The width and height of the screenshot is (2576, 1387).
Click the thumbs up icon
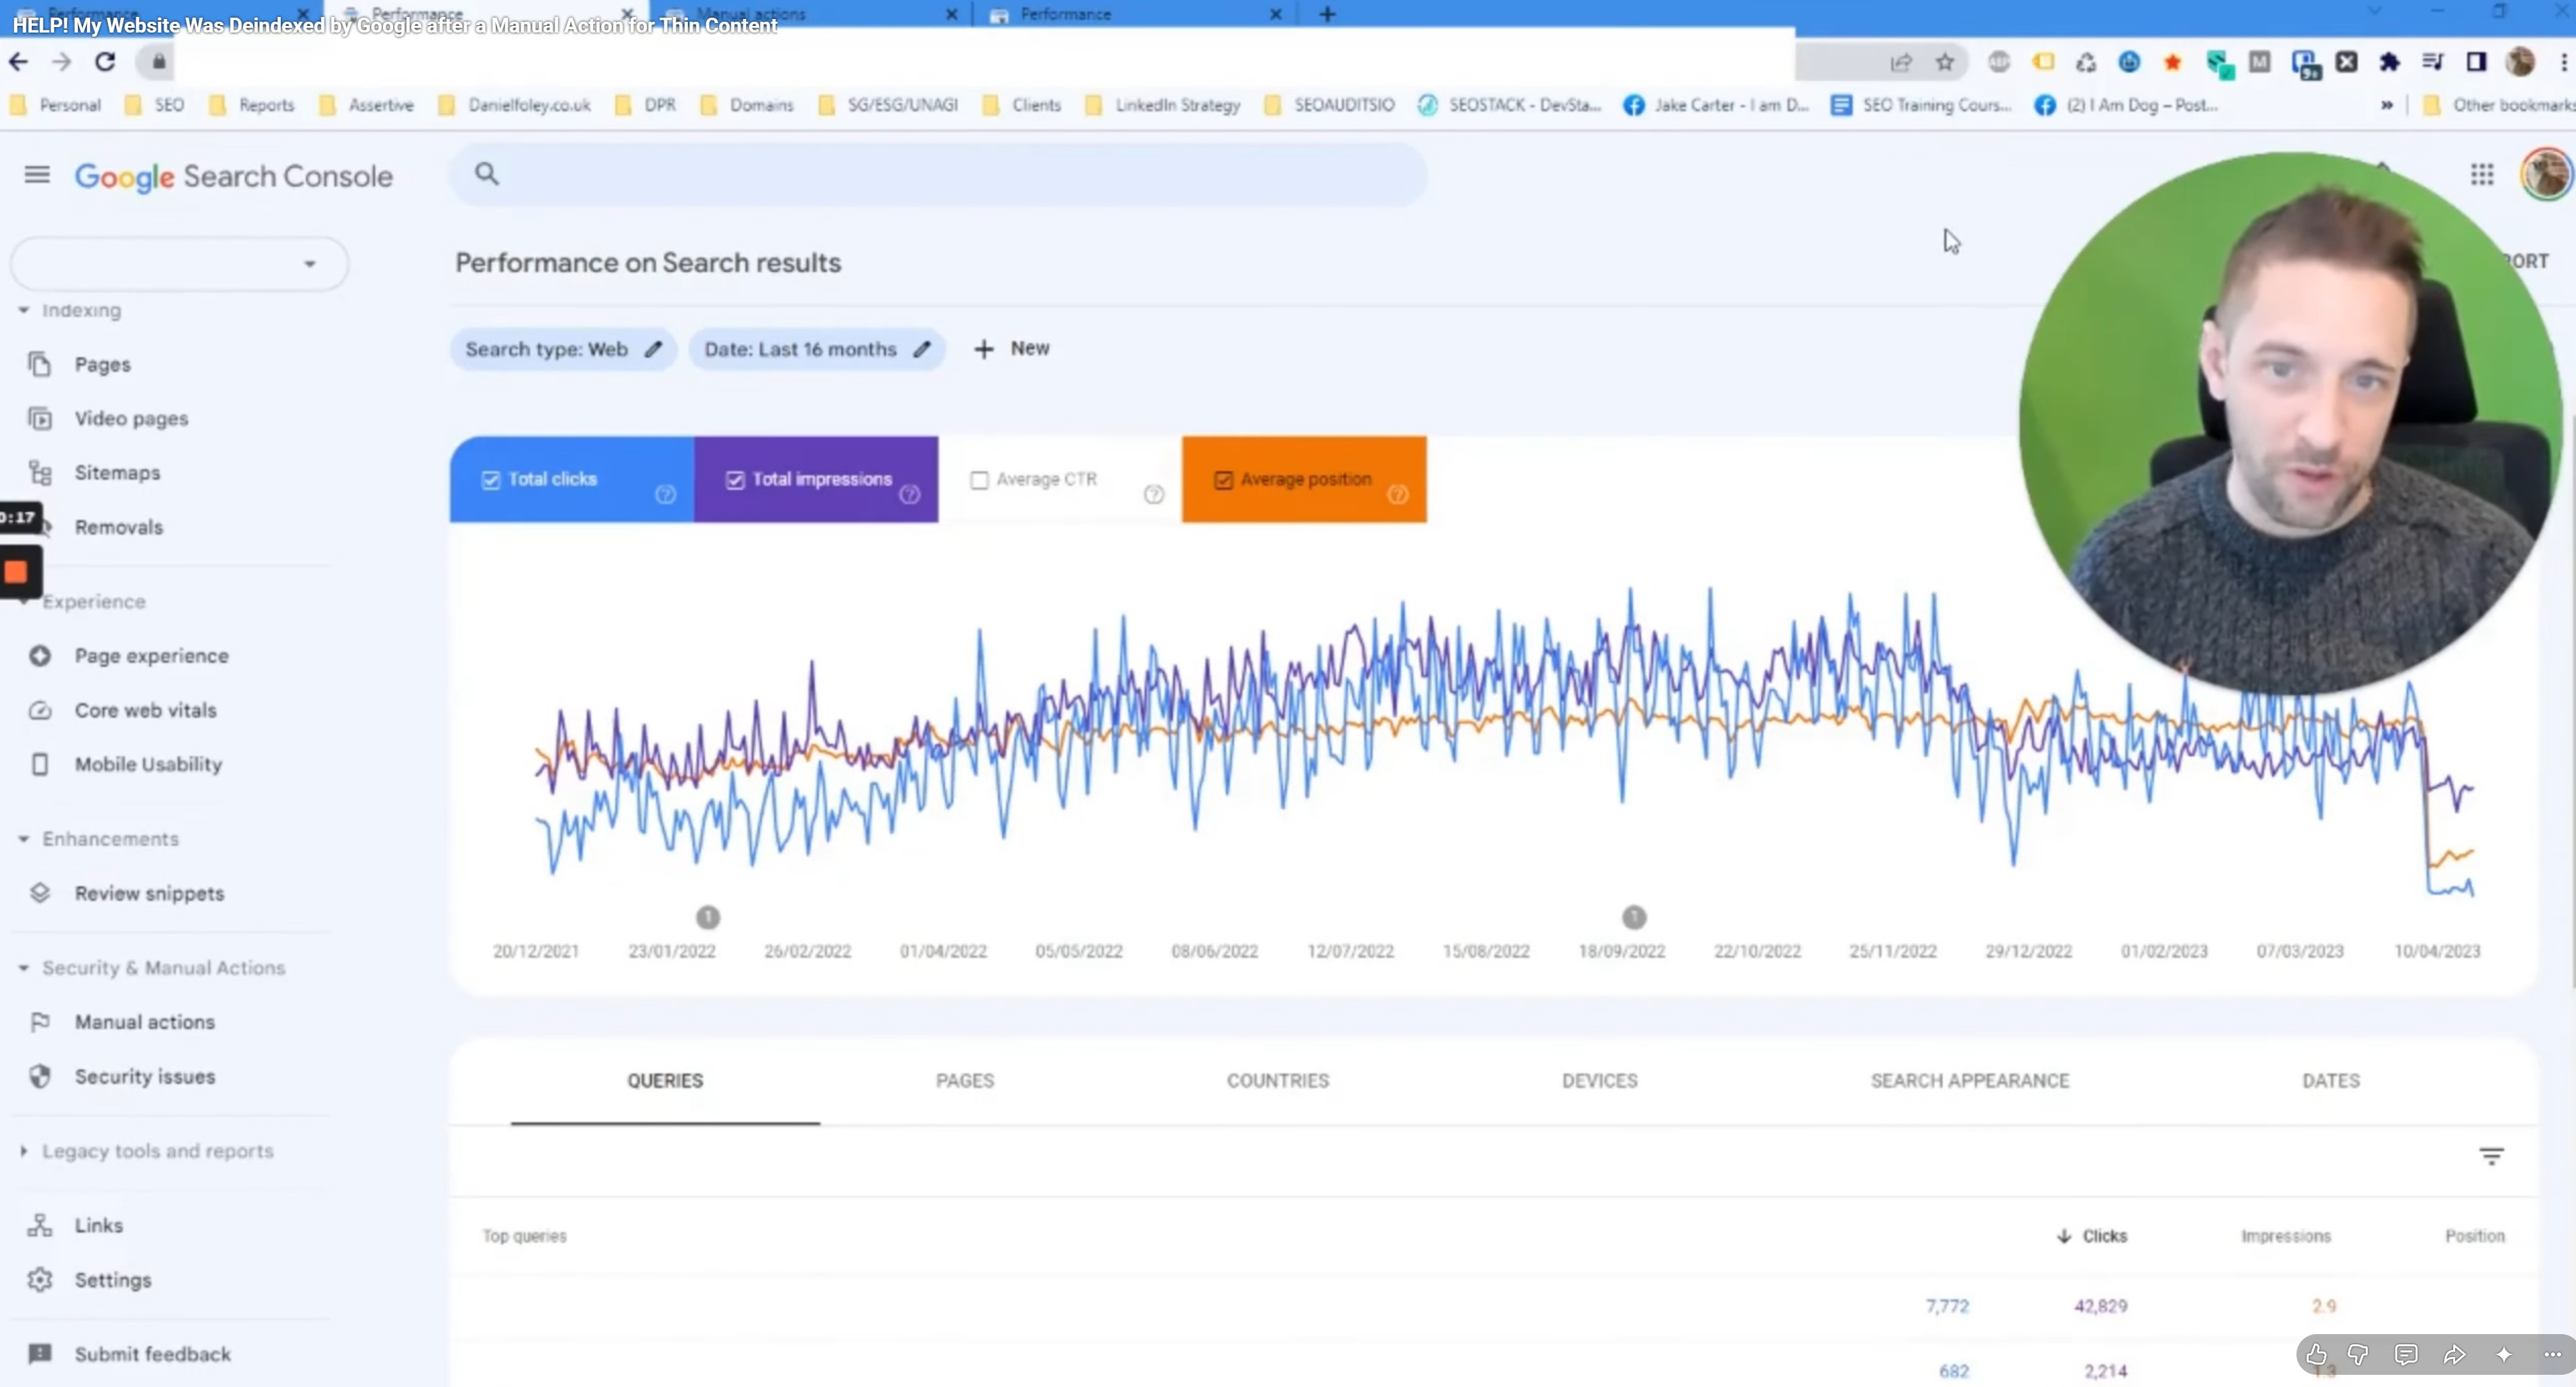tap(2317, 1355)
